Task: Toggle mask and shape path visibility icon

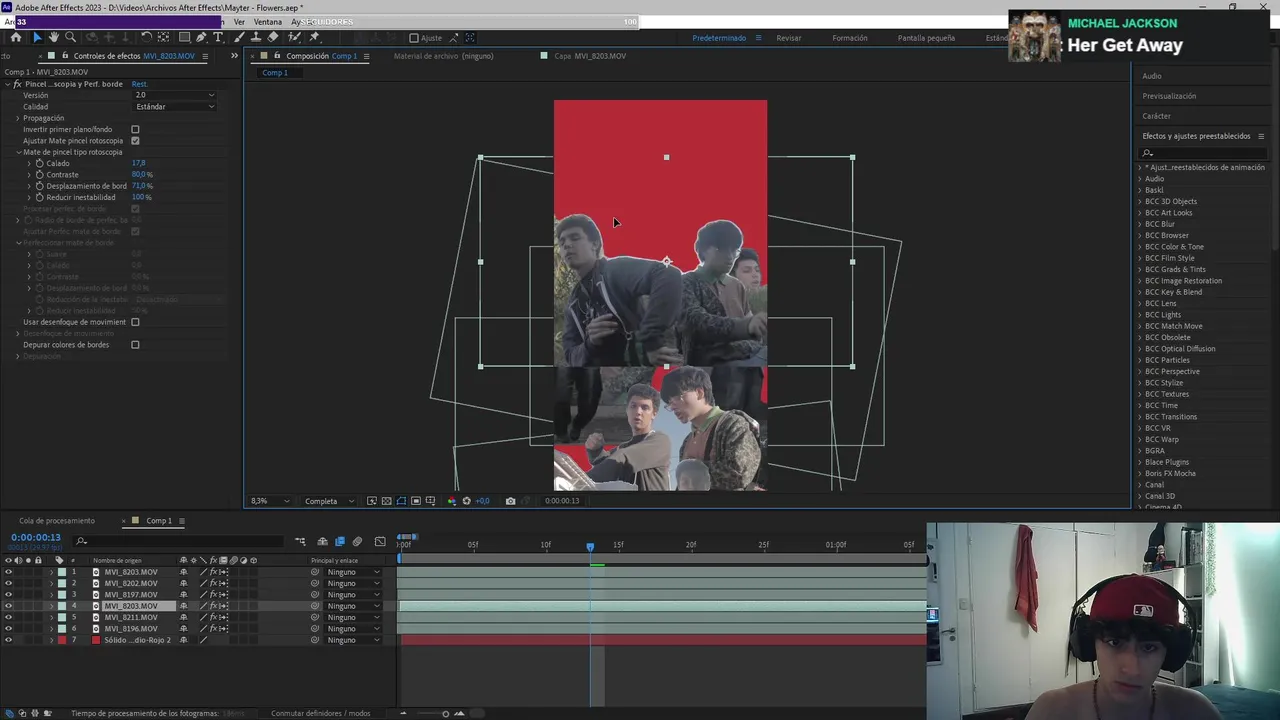Action: click(x=401, y=501)
